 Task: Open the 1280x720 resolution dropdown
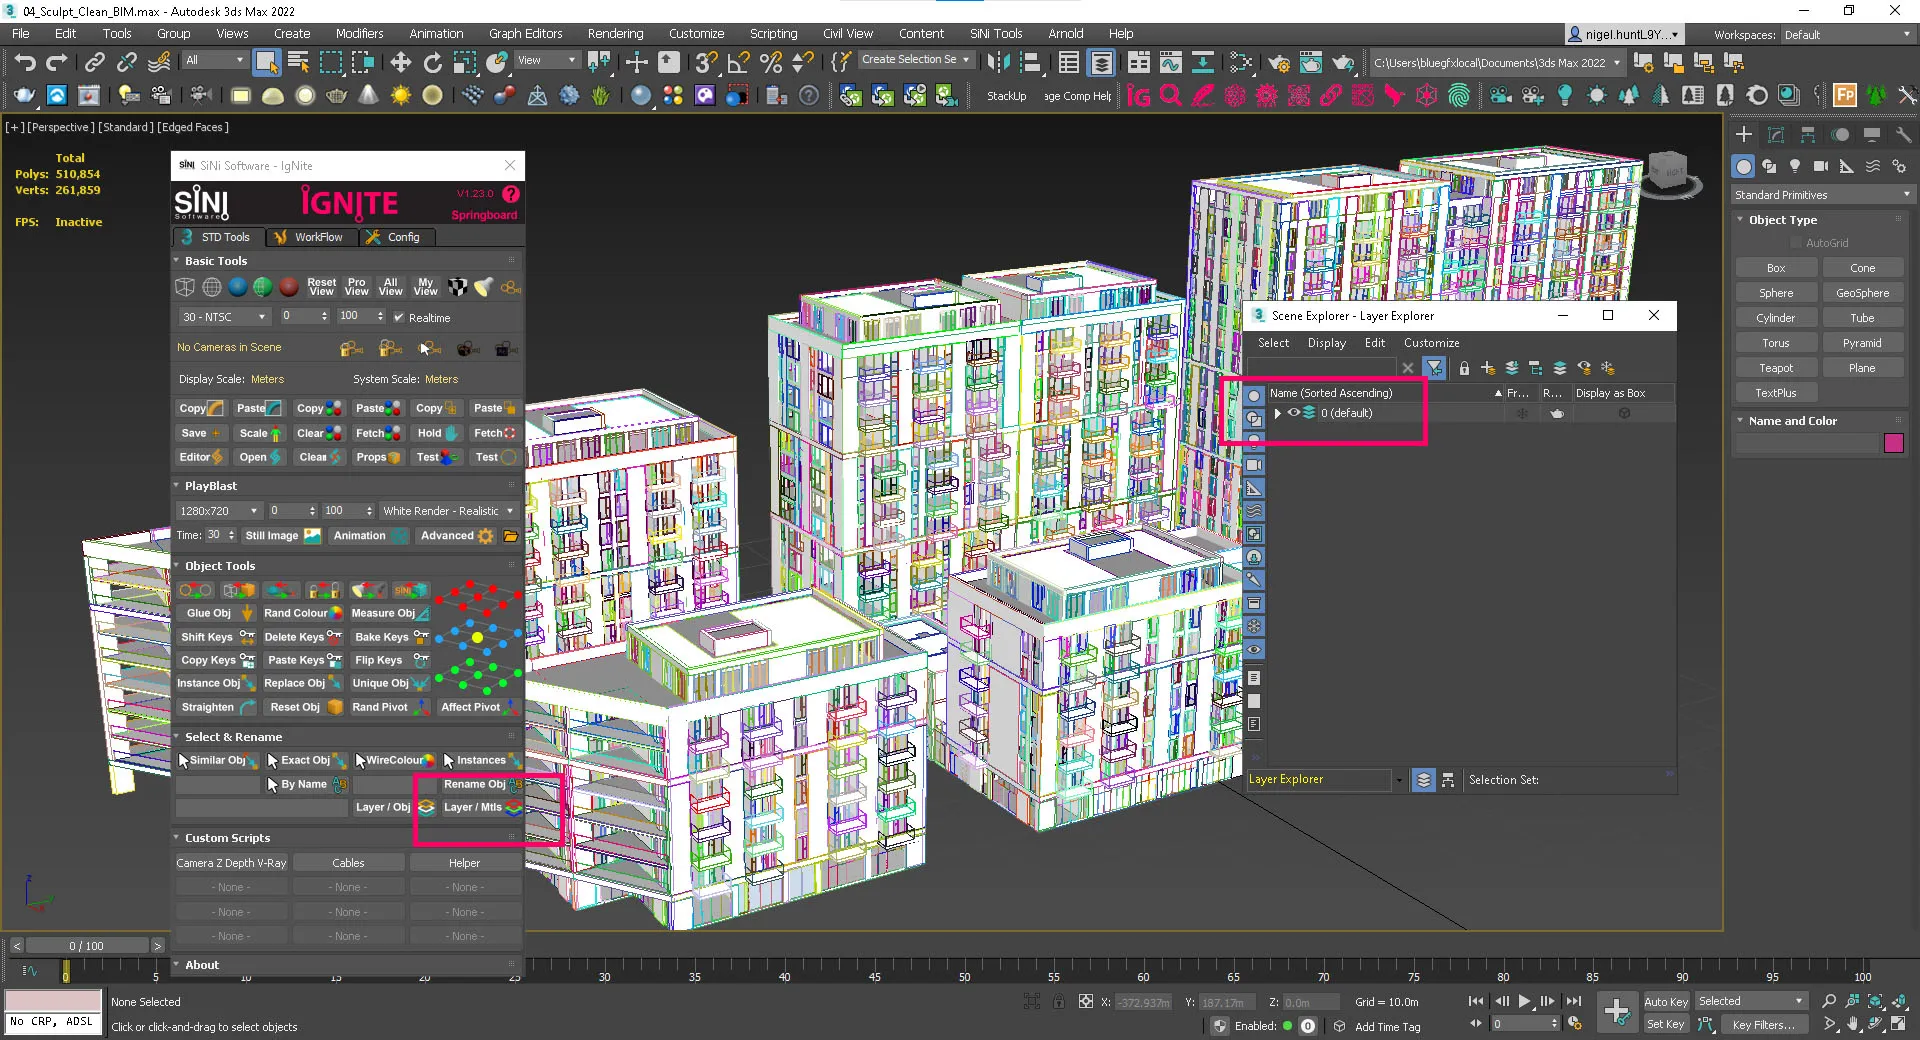(219, 511)
